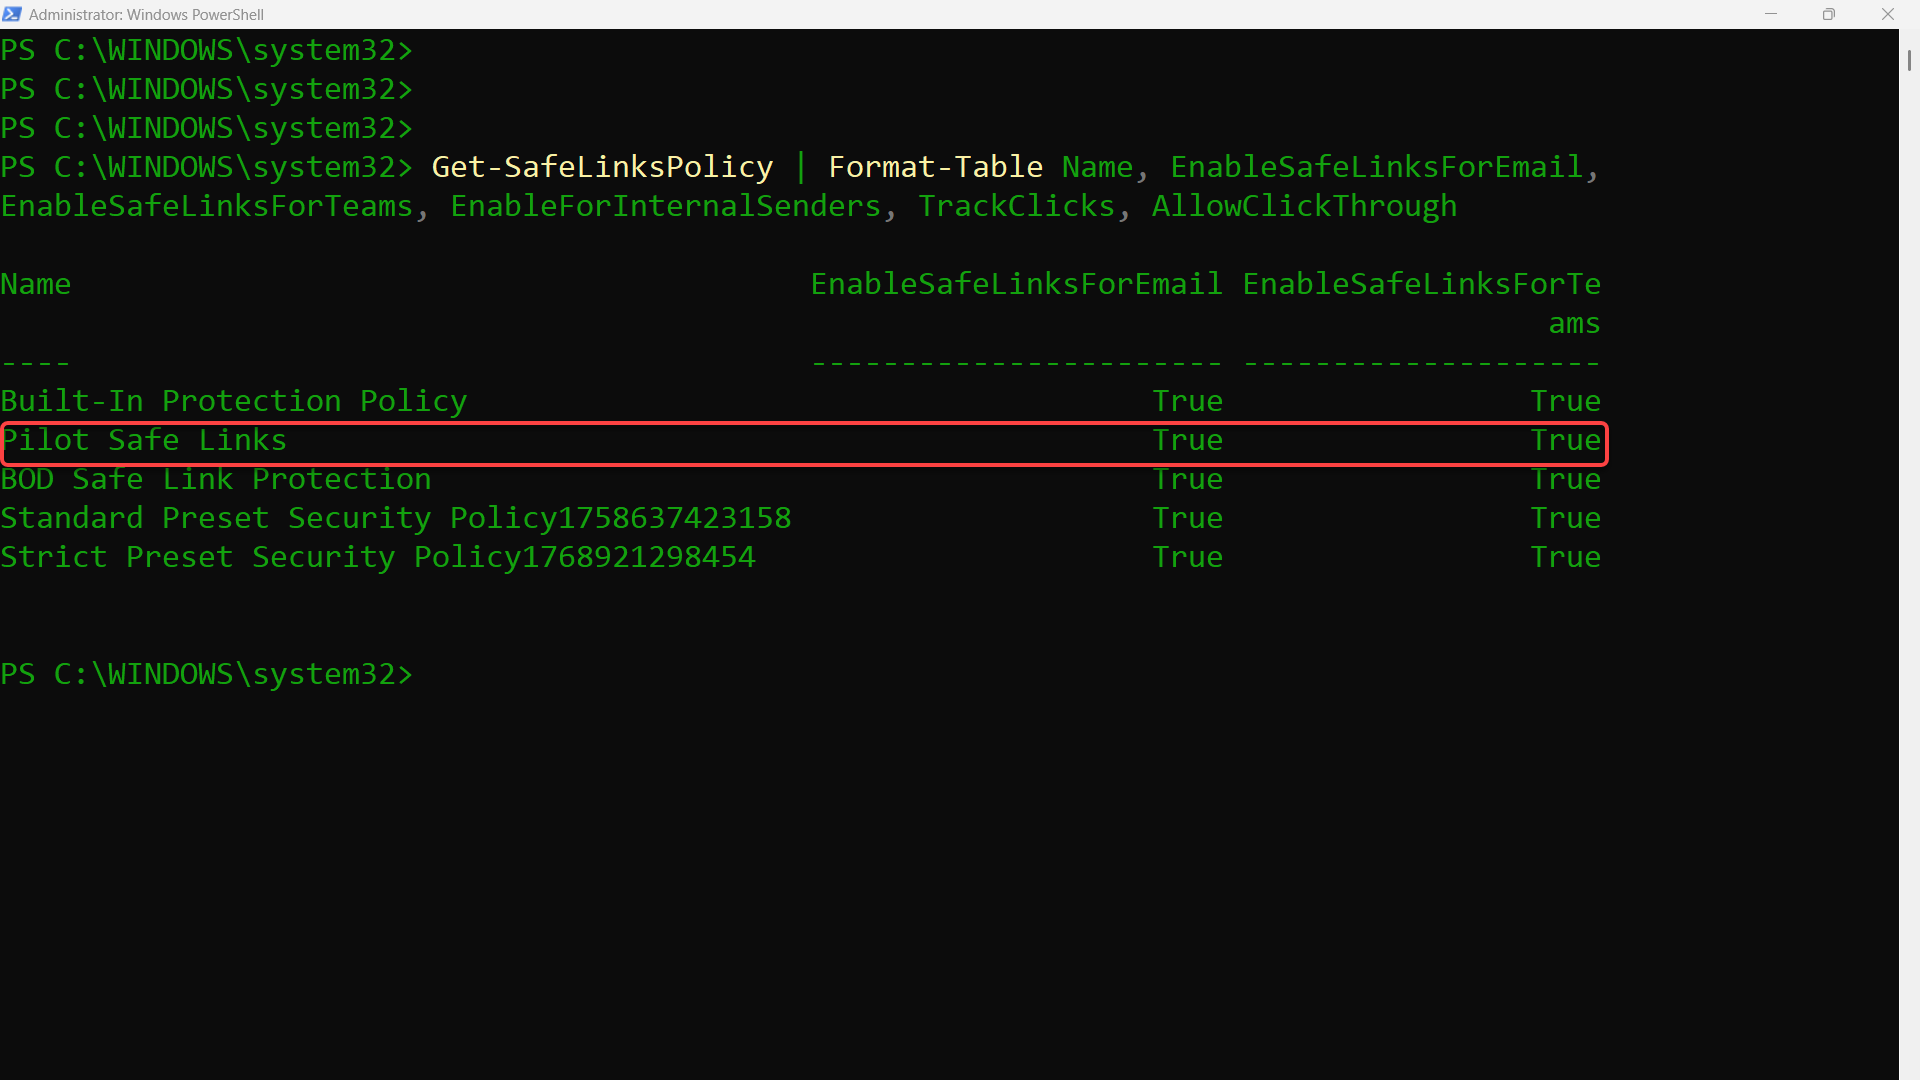Click the vertical scrollbar thumb
Viewport: 1920px width, 1080px height.
[x=1908, y=60]
